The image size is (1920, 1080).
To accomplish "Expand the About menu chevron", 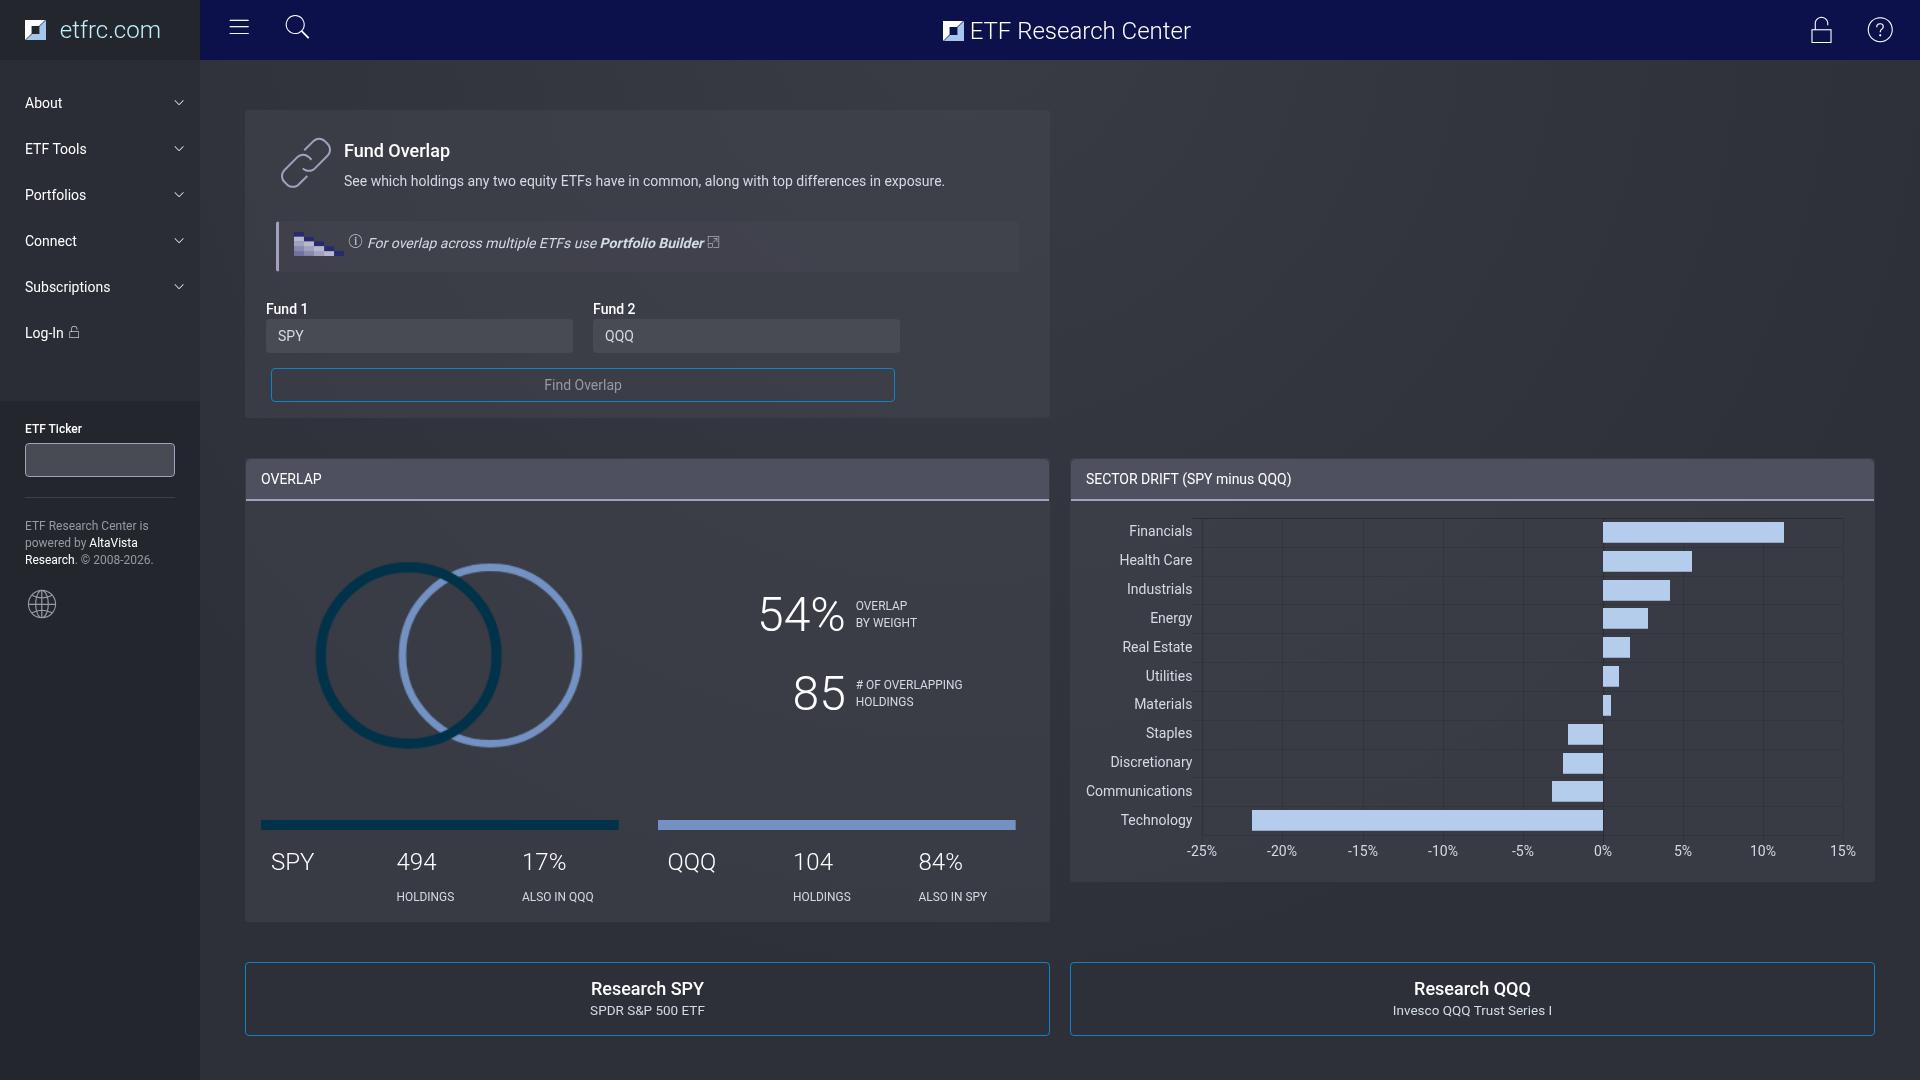I will 179,103.
